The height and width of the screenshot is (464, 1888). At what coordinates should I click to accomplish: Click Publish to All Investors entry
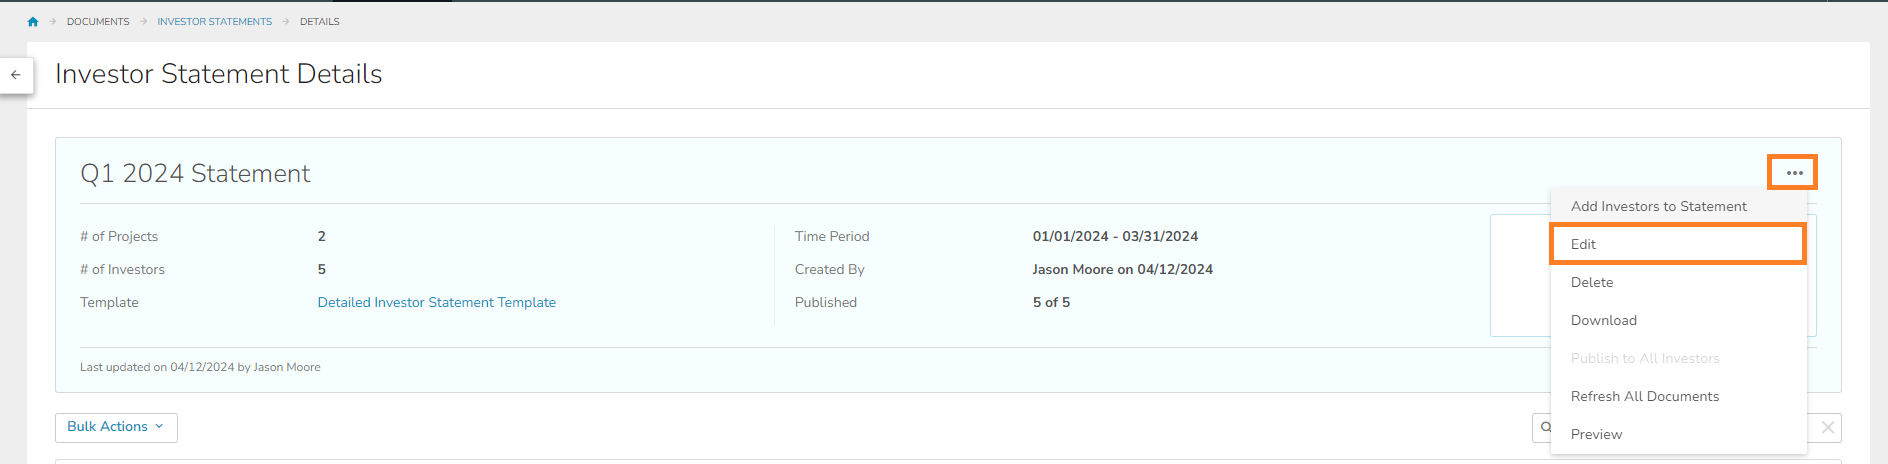click(x=1678, y=358)
